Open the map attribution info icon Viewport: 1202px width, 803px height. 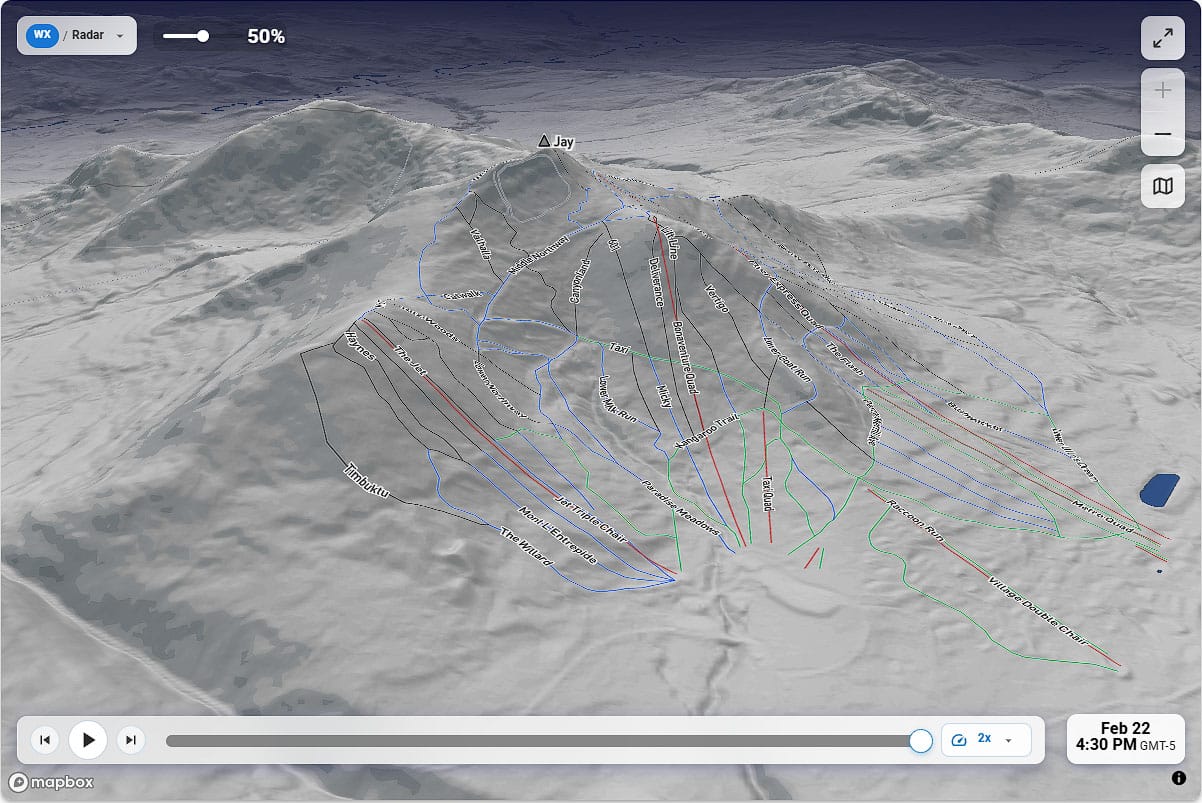coord(1178,777)
